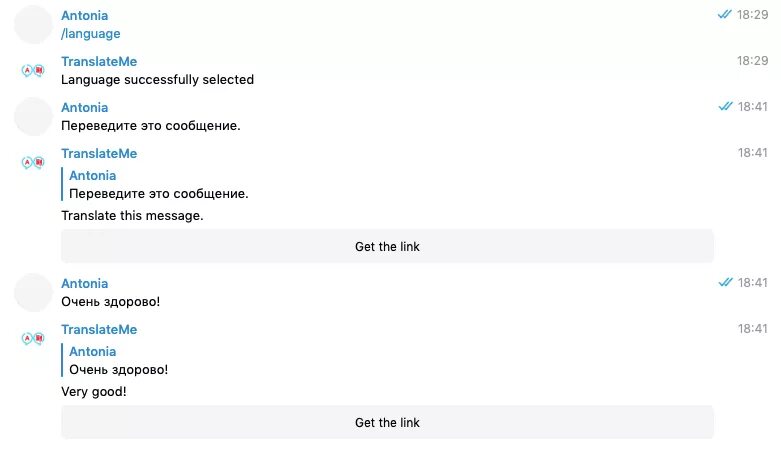Open TranslateMe avatar beside Very good! reply

[33, 339]
